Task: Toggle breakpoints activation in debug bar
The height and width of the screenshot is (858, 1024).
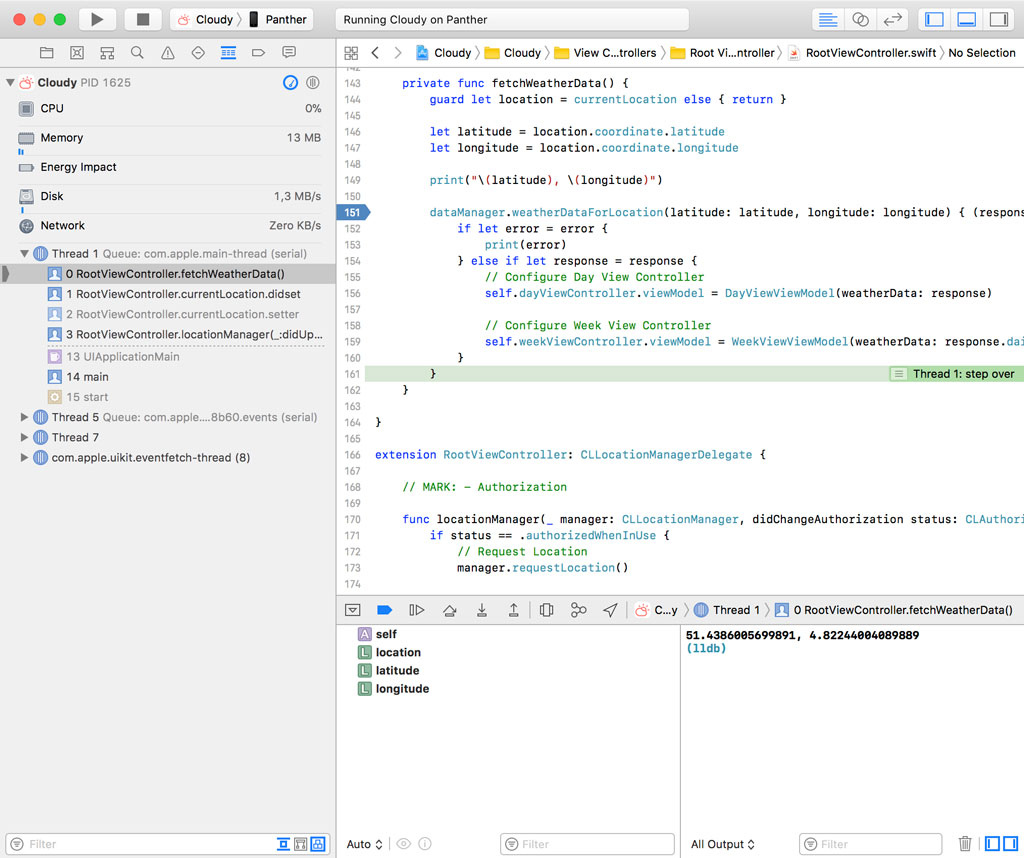Action: tap(384, 610)
